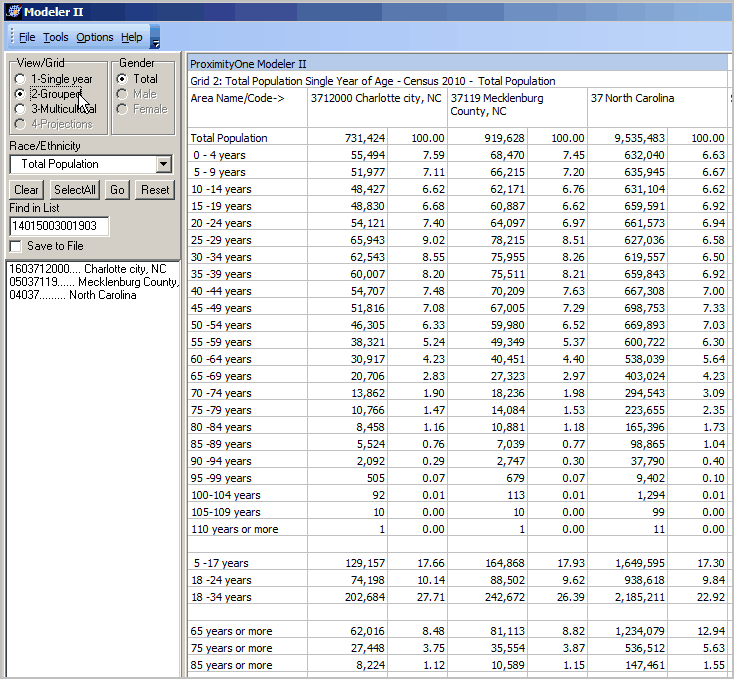Click the Area Name/Code-> header cell

click(x=247, y=107)
